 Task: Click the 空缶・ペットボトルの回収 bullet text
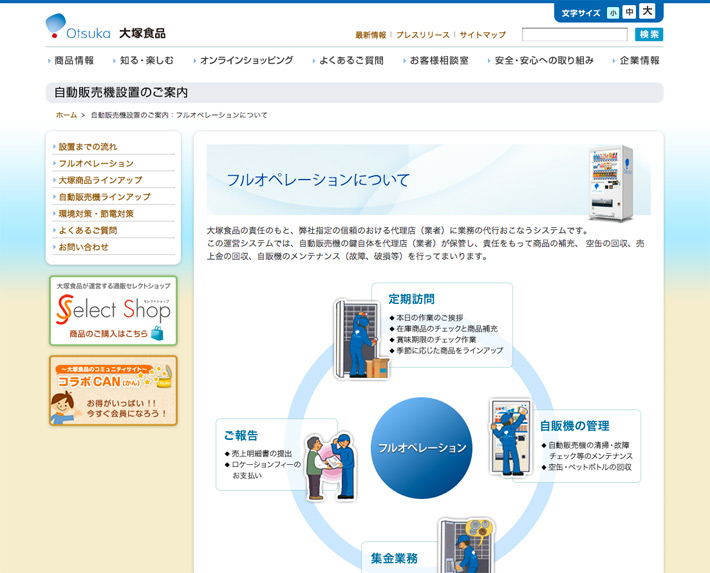click(590, 467)
